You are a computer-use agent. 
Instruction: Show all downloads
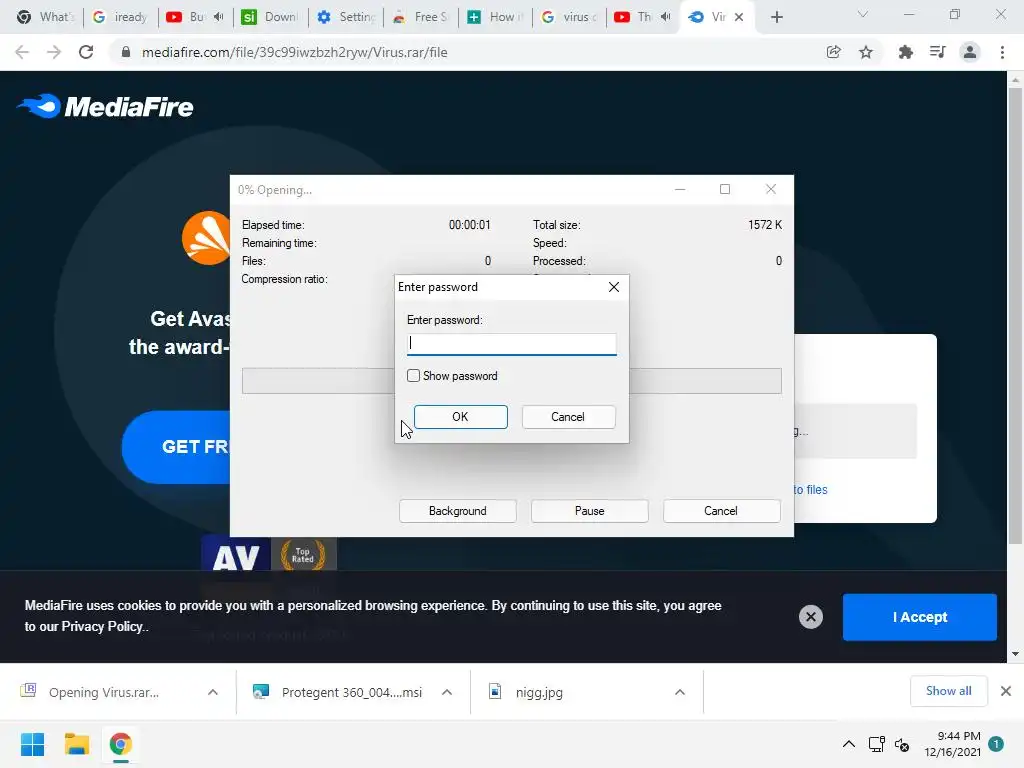click(948, 691)
